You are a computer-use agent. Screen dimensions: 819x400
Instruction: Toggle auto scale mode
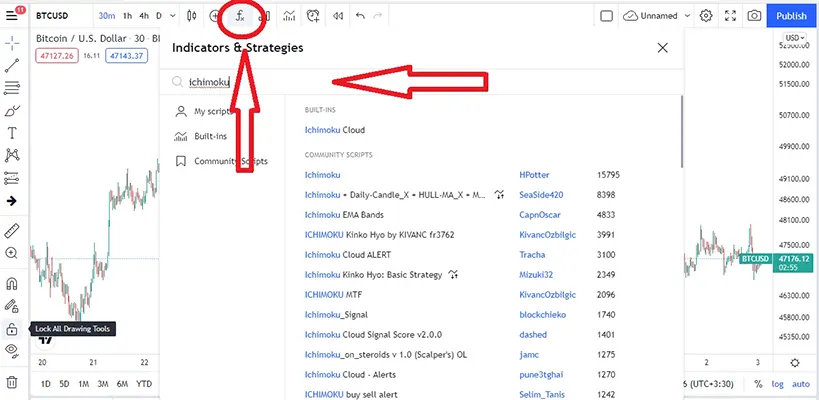pos(800,384)
